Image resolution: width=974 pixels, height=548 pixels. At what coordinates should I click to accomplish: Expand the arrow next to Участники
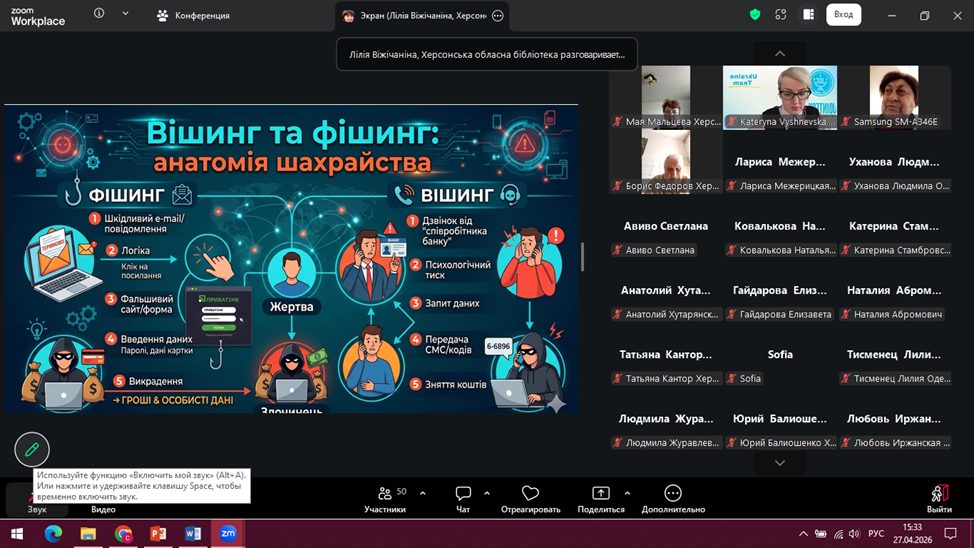[x=423, y=493]
